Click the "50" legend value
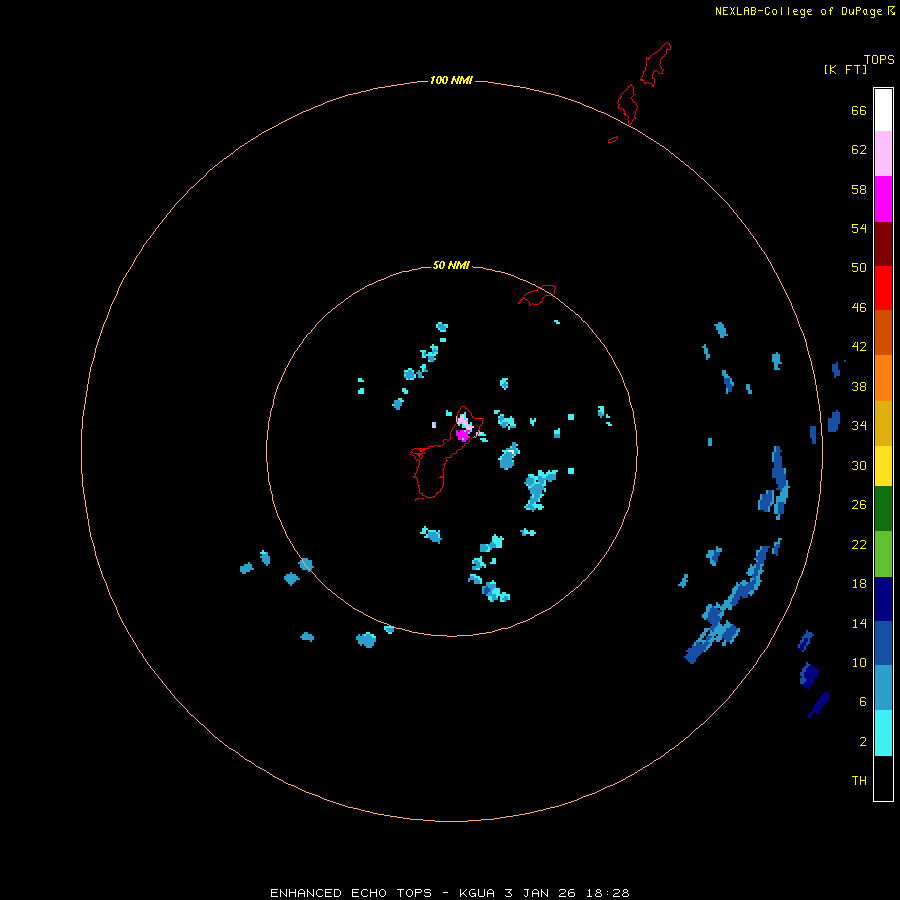The height and width of the screenshot is (900, 900). click(x=859, y=267)
